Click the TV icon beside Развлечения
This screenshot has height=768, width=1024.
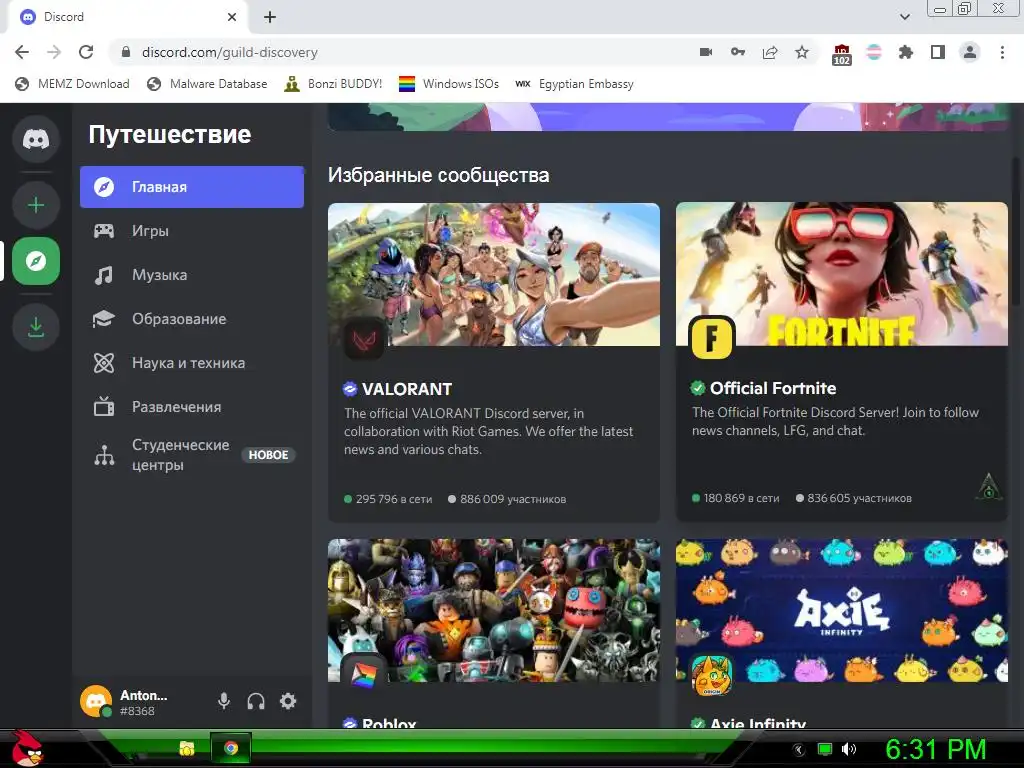(x=104, y=407)
